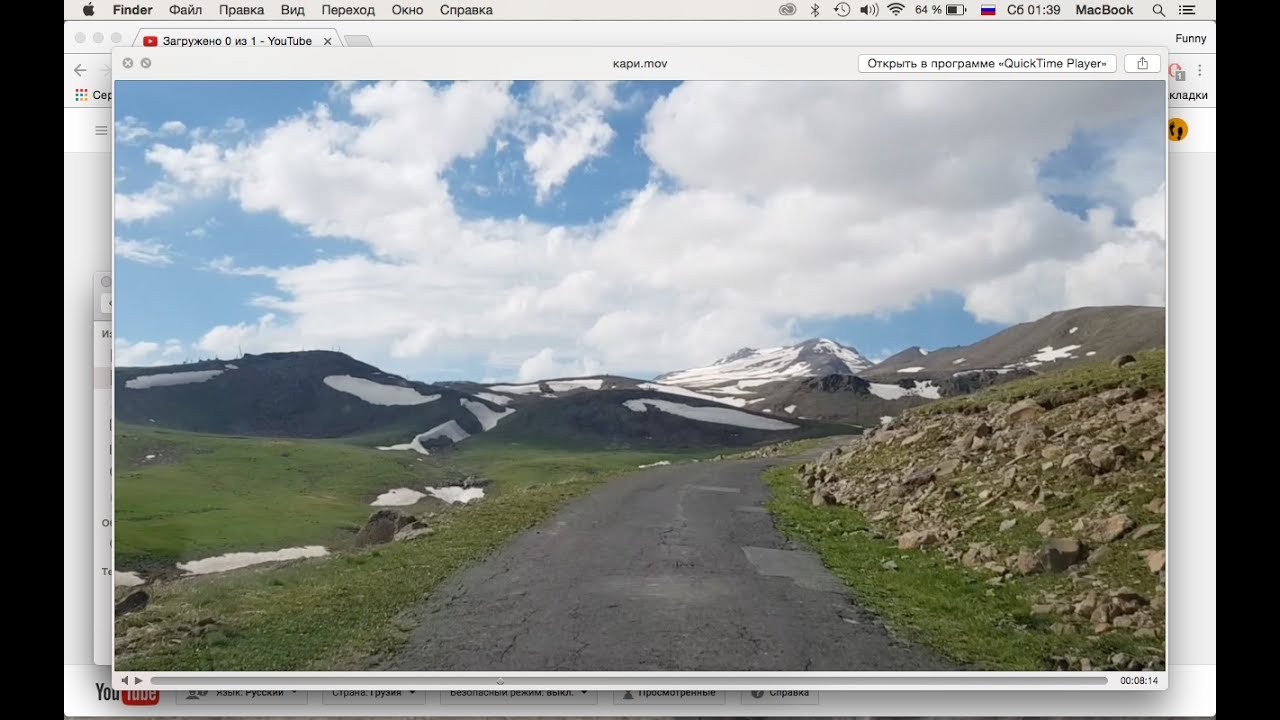This screenshot has height=720, width=1280.
Task: Open the Apple menu
Action: (x=88, y=10)
